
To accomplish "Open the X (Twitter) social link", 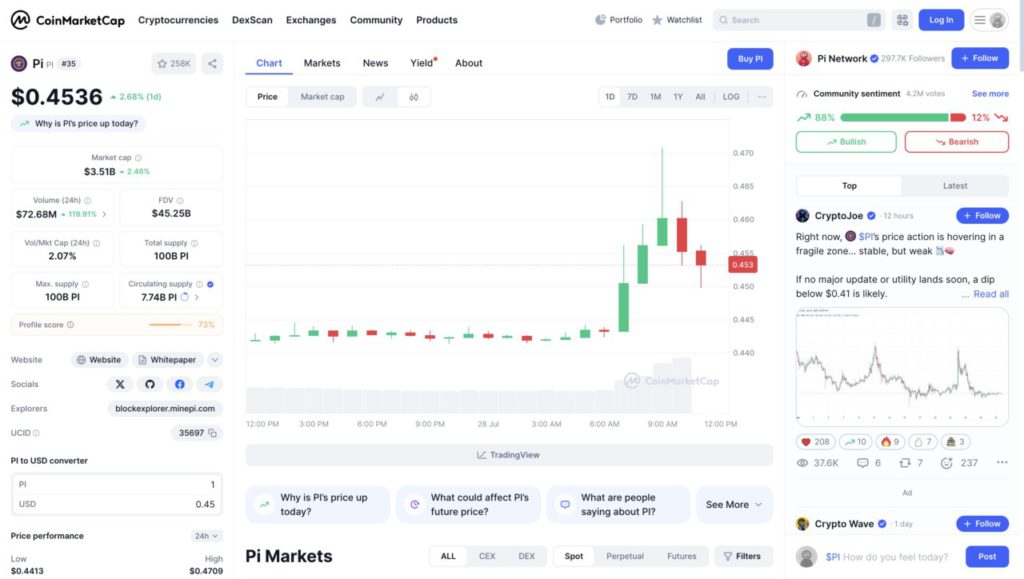I will click(120, 384).
